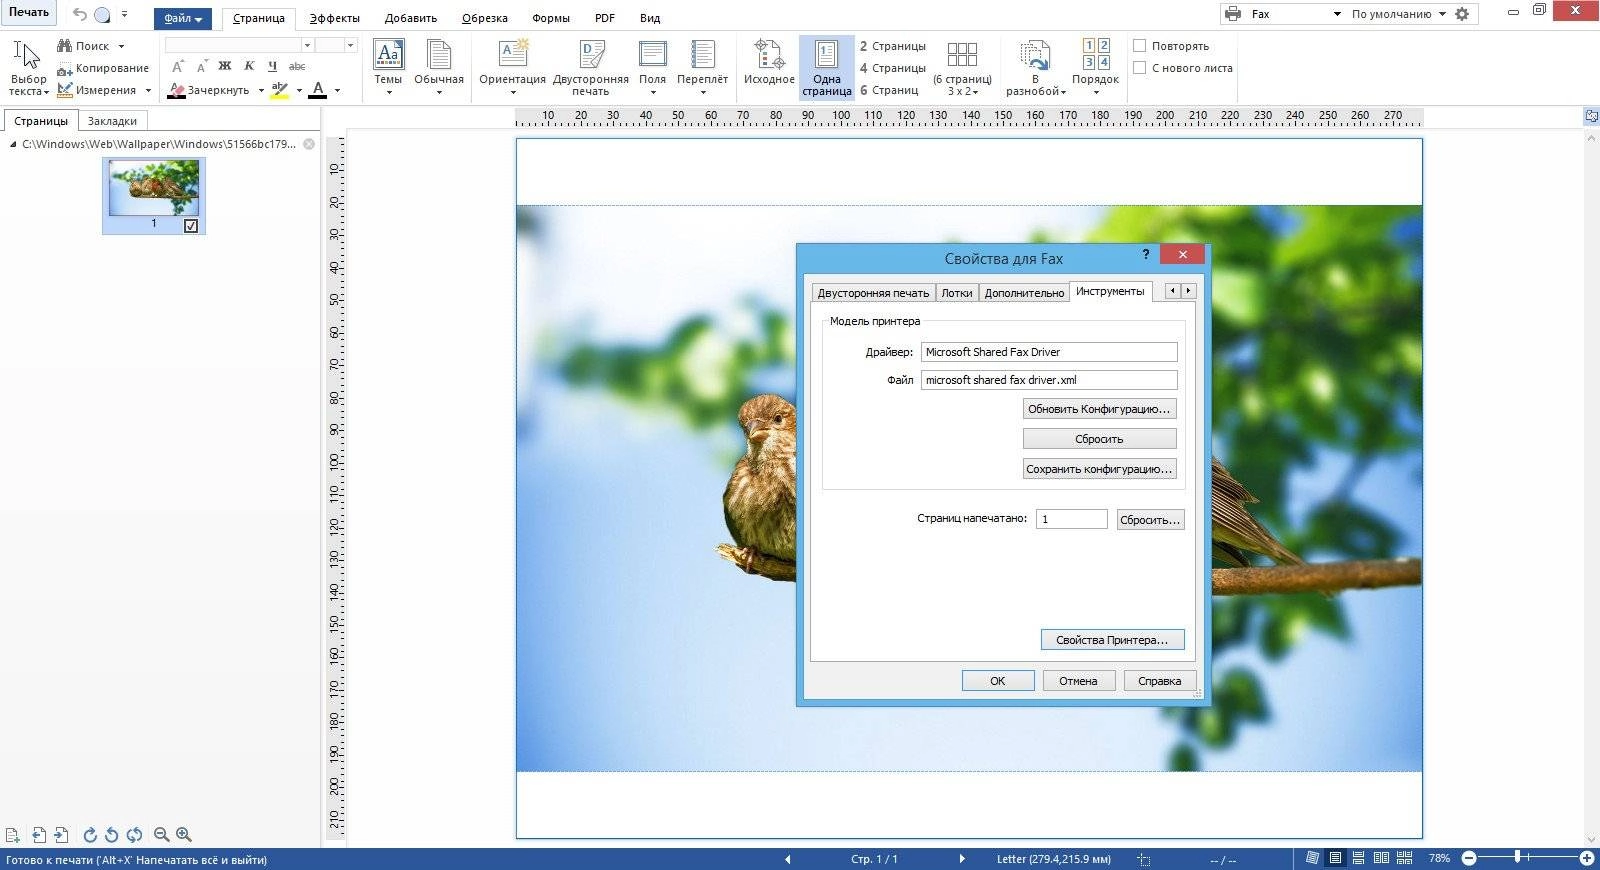Select Исходное original size layout

pos(769,62)
